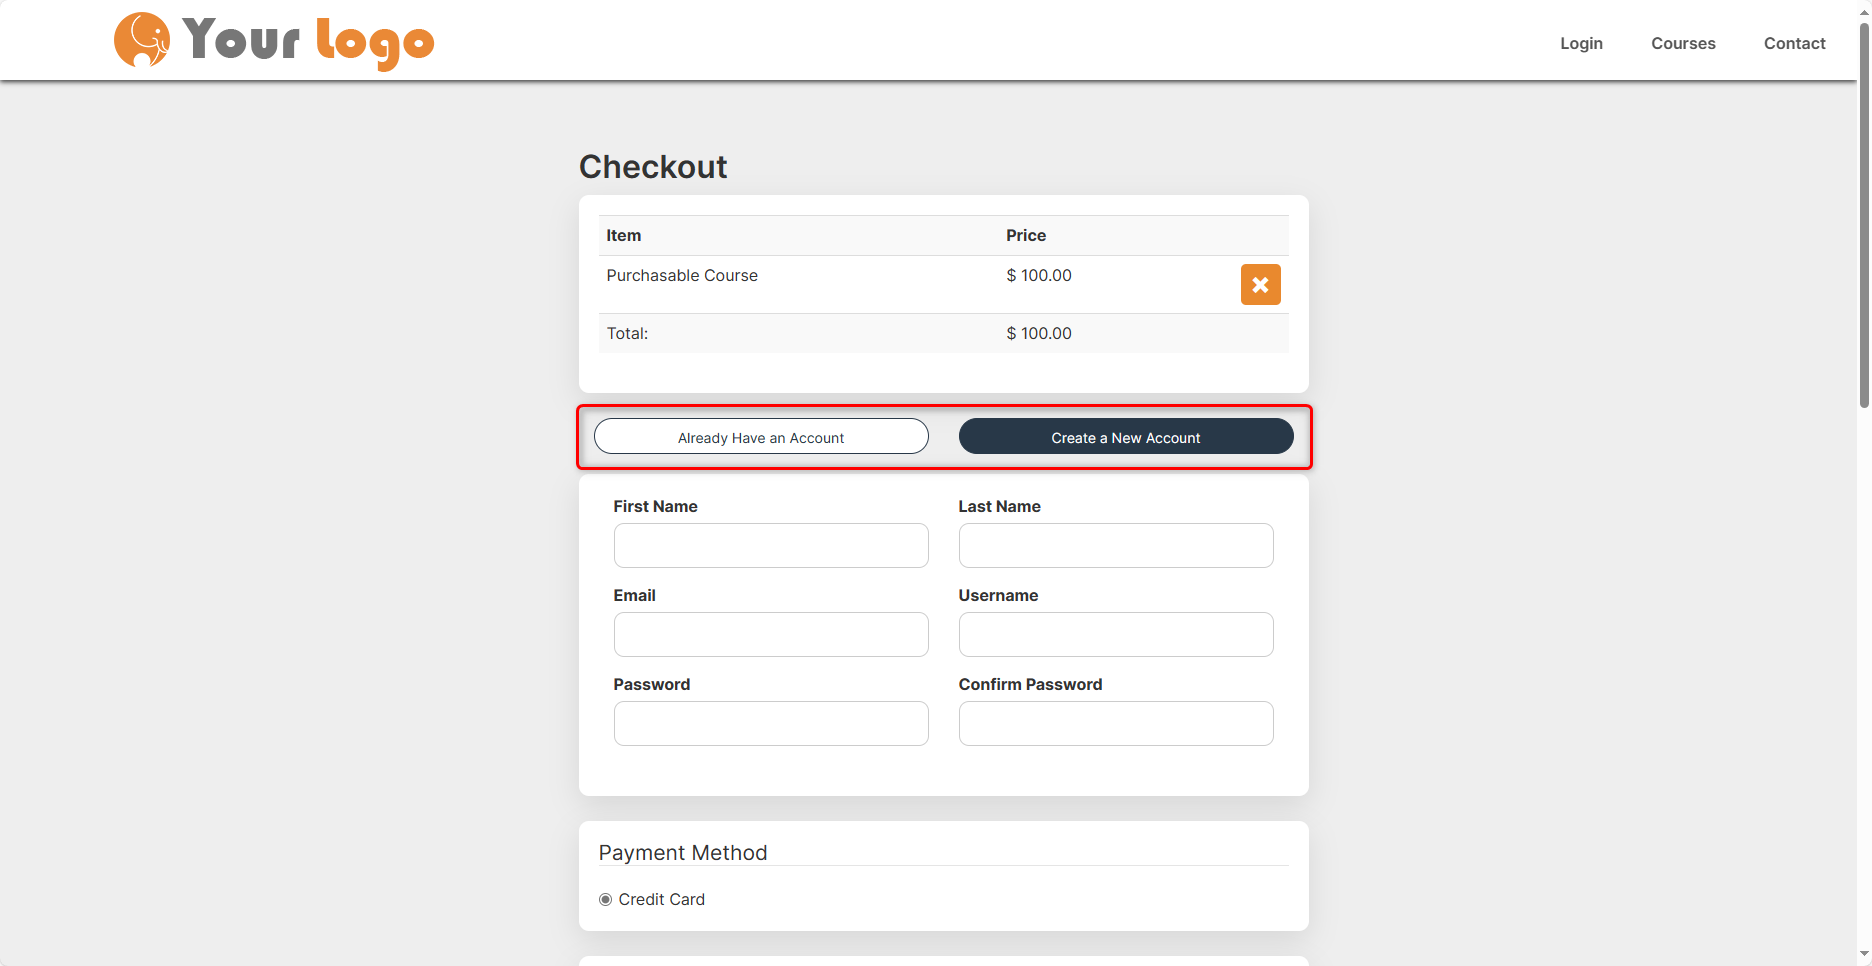The image size is (1872, 966).
Task: Click the Purchasable Course item name
Action: click(x=682, y=276)
